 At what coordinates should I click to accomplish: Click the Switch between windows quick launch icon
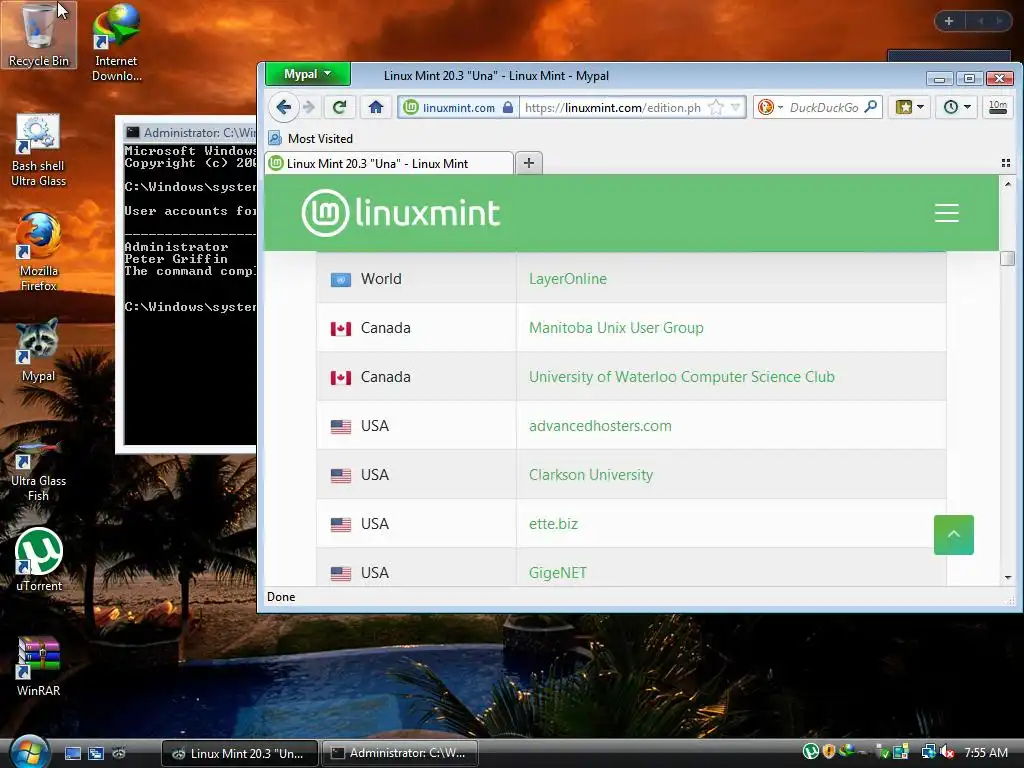pyautogui.click(x=96, y=753)
